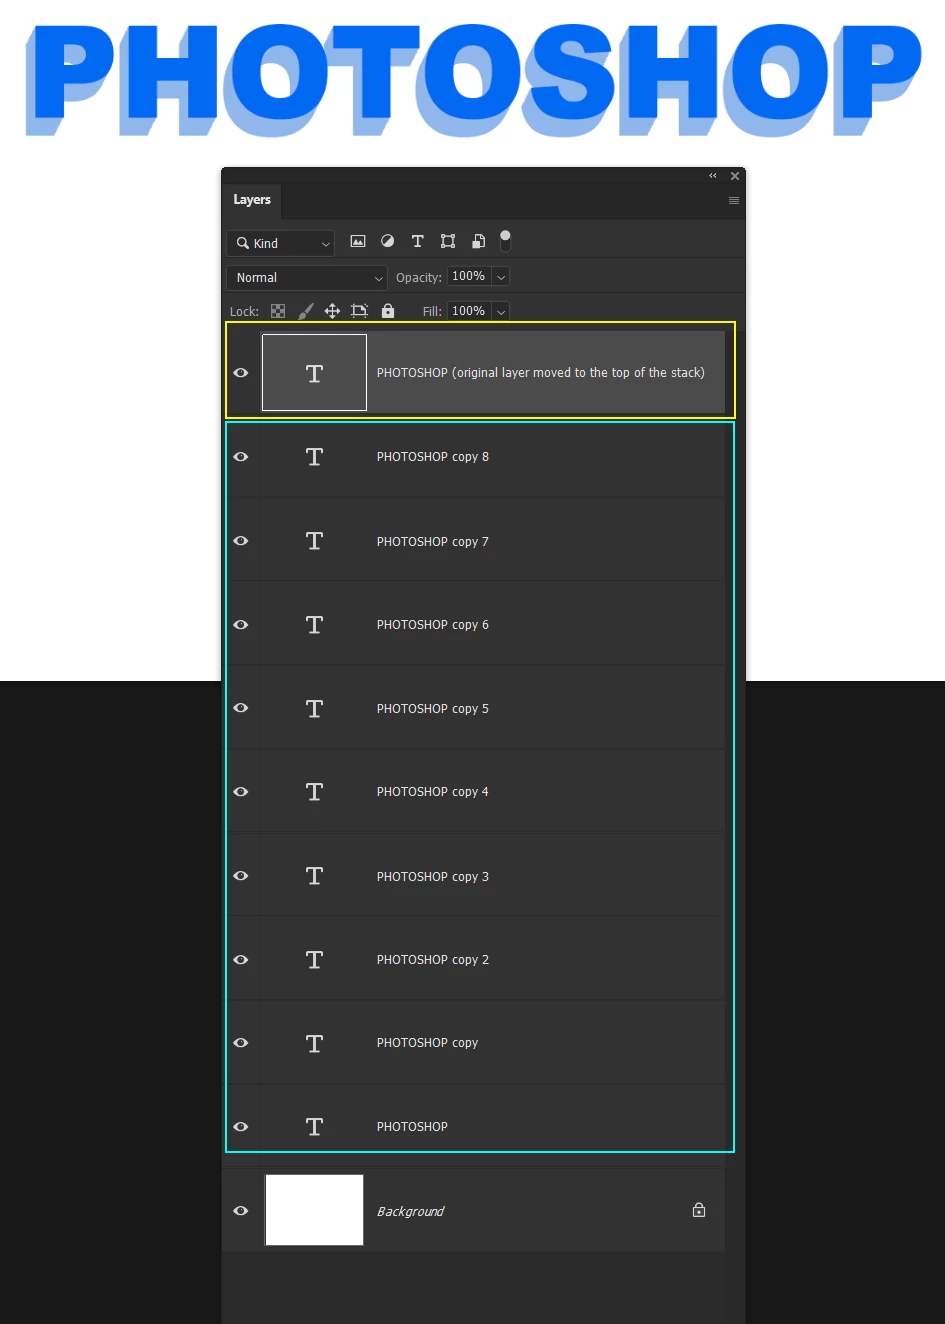Click type icon of PHOTOSHOP copy layer
Image resolution: width=945 pixels, height=1324 pixels.
pos(314,1044)
